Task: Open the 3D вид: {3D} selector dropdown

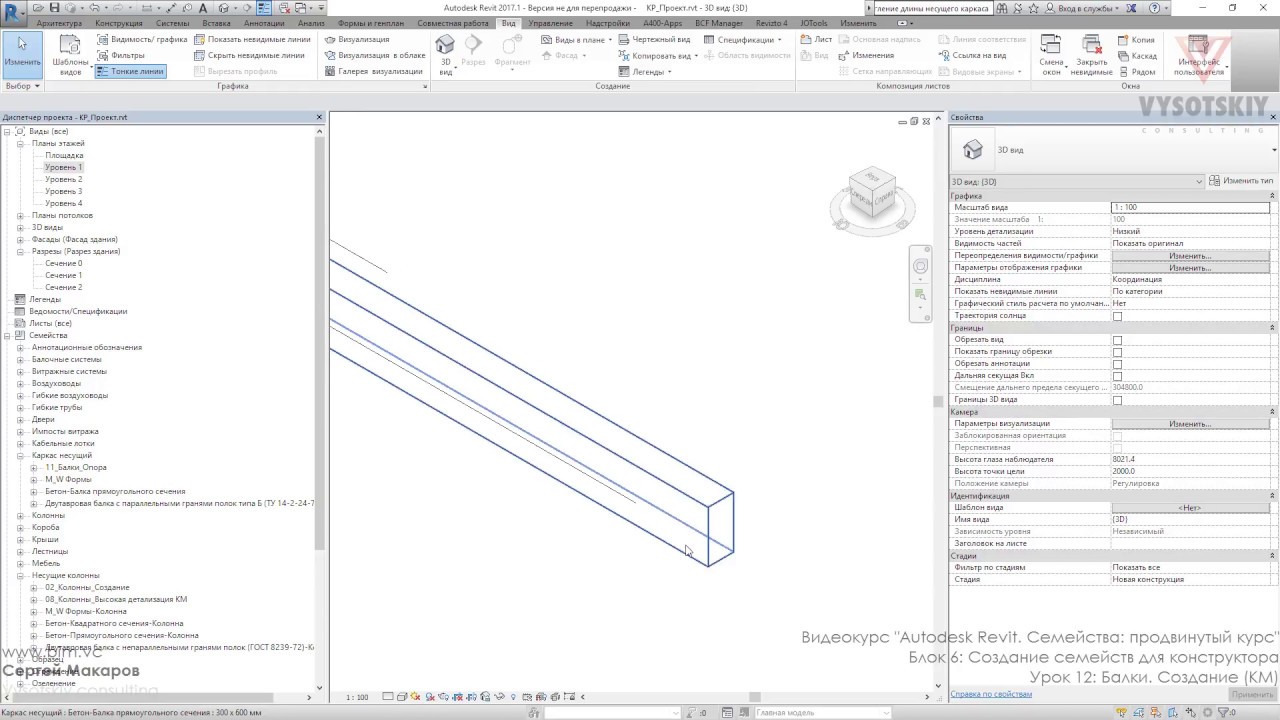Action: pyautogui.click(x=1077, y=182)
